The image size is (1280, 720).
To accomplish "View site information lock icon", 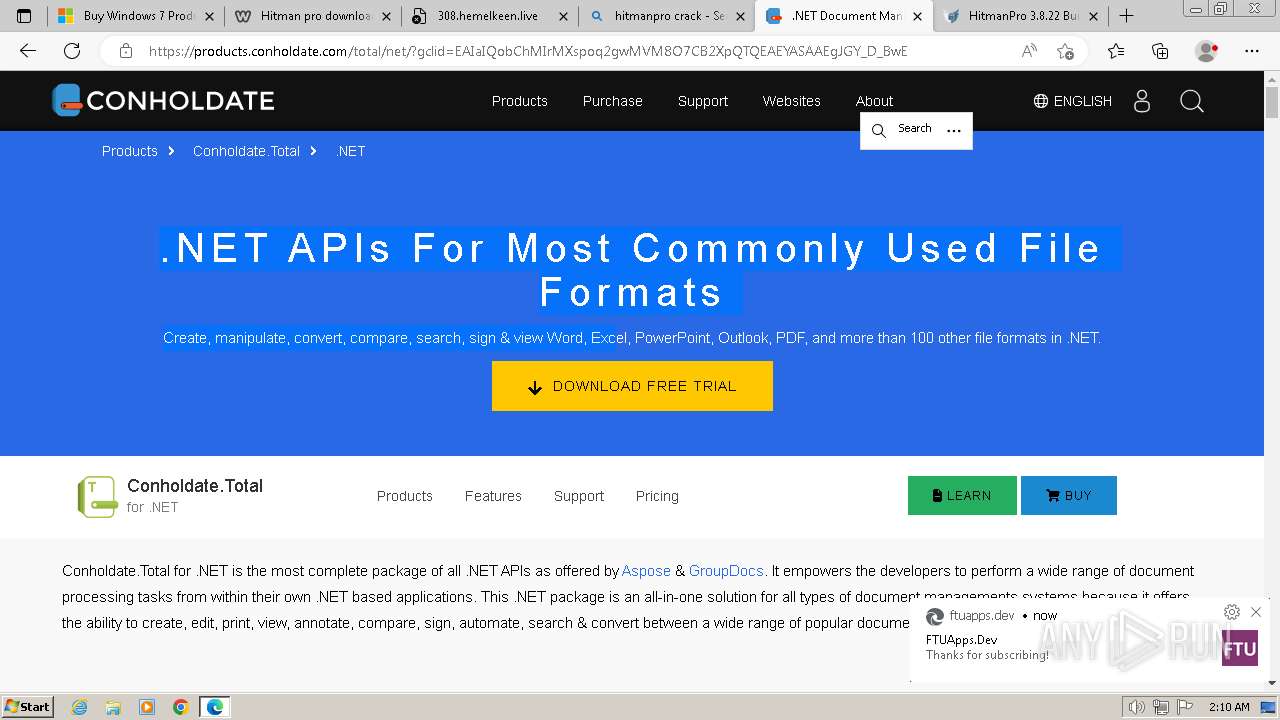I will click(126, 51).
